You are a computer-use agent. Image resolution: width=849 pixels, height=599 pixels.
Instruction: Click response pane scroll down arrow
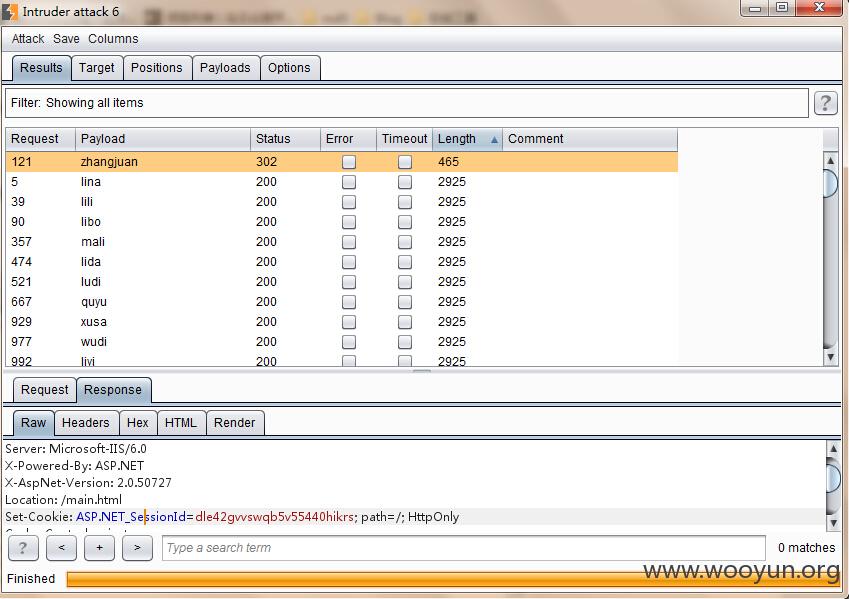point(833,523)
